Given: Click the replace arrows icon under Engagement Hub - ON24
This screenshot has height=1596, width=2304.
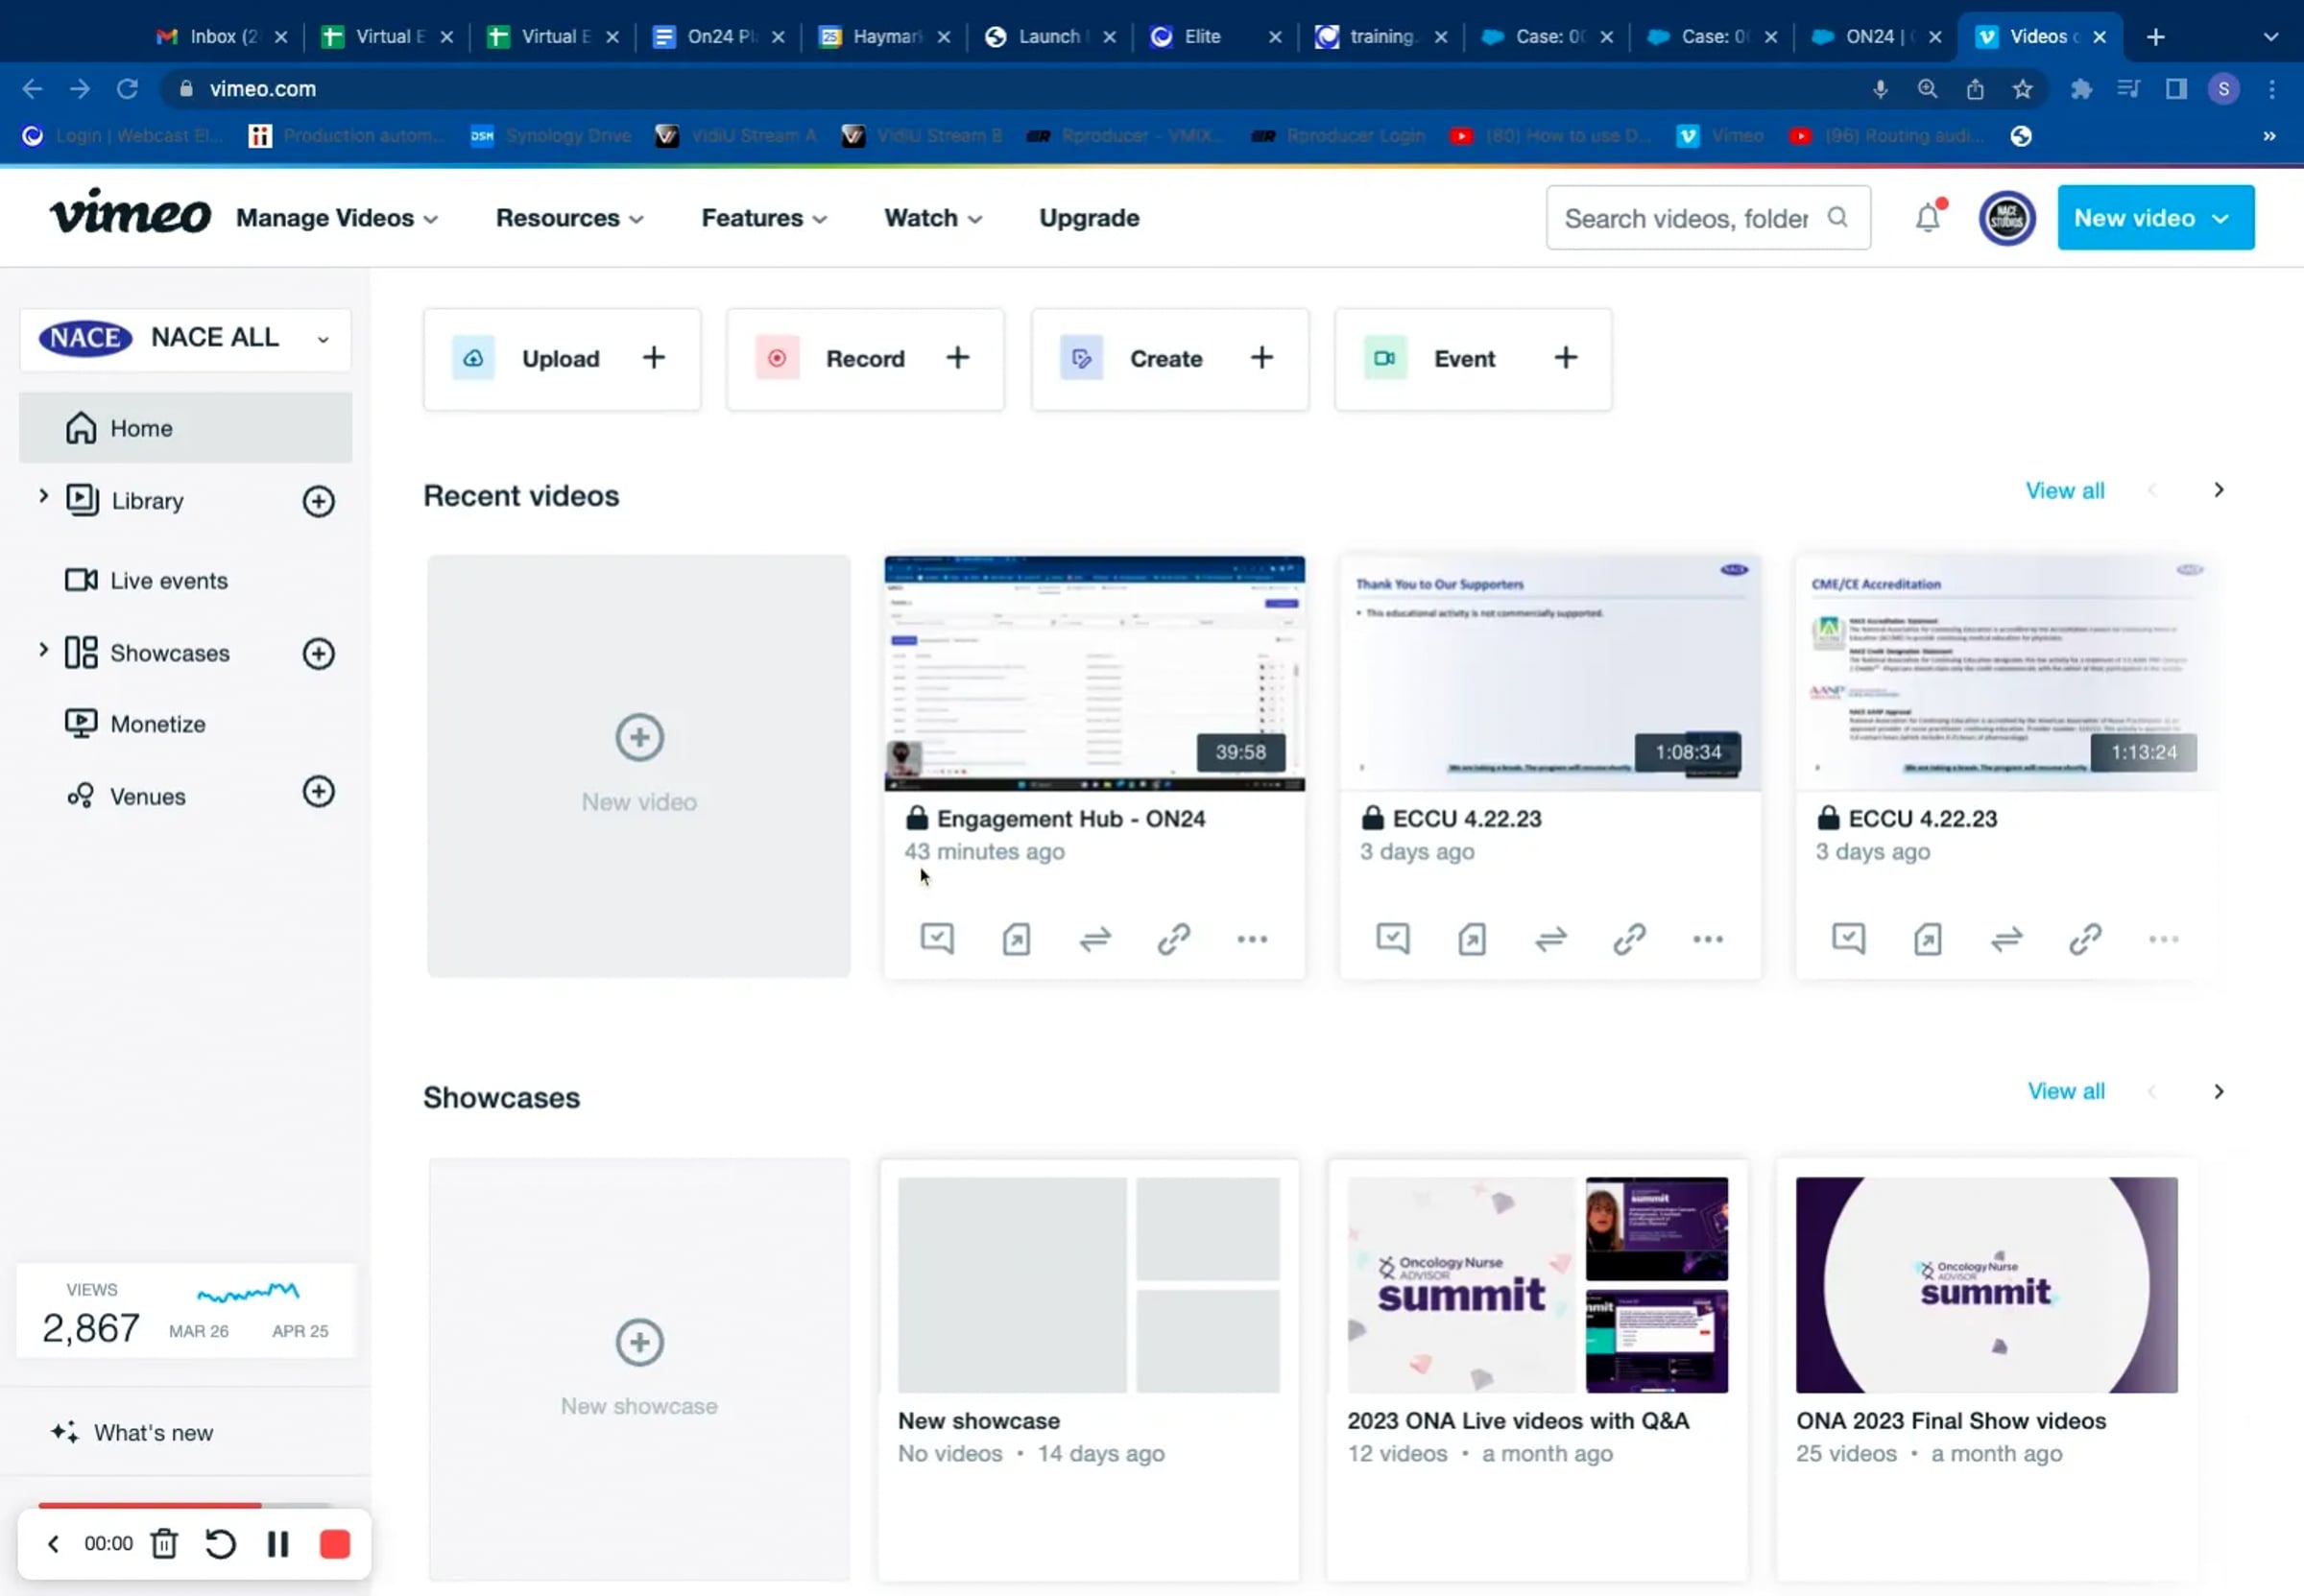Looking at the screenshot, I should [1095, 938].
